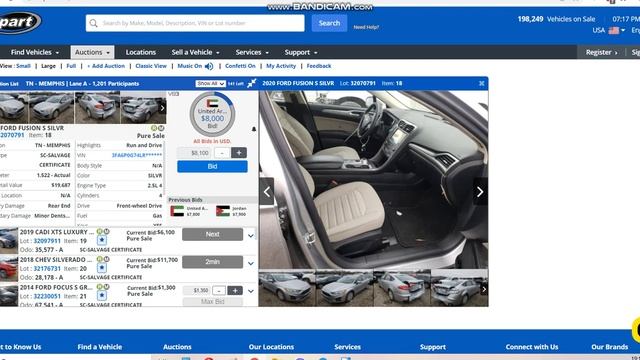The width and height of the screenshot is (640, 360).
Task: Click the status icons beside 2018 Chev Silverado
Action: pyautogui.click(x=103, y=259)
